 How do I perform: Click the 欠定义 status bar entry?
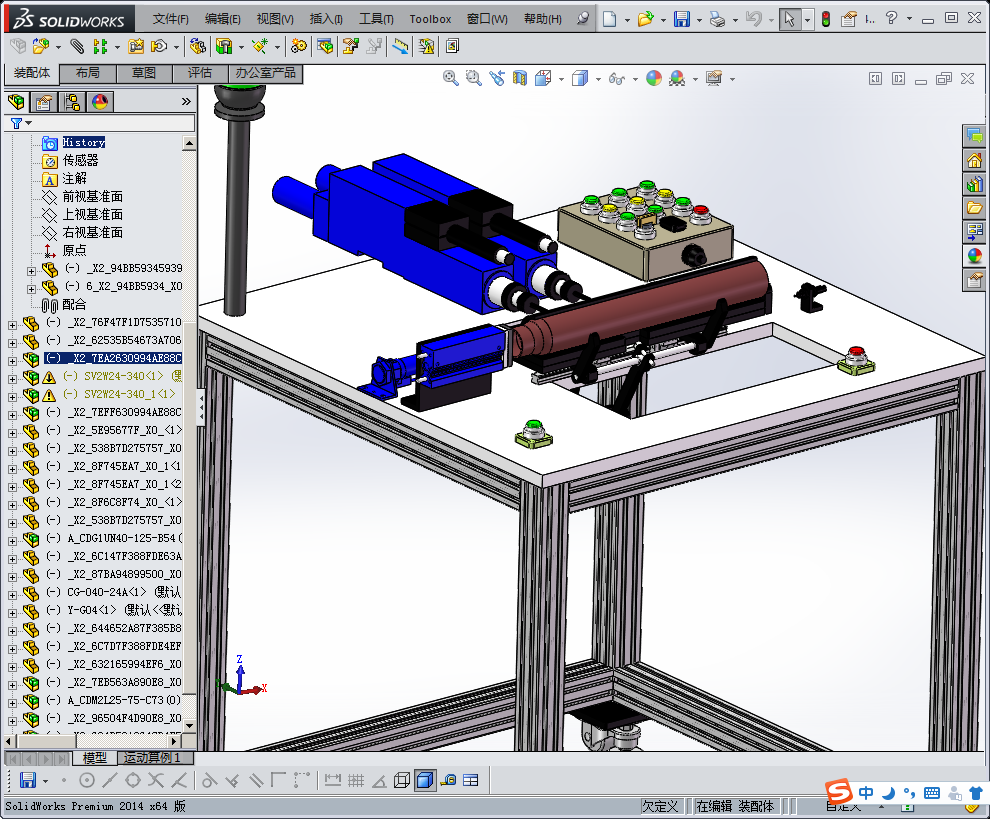click(660, 806)
